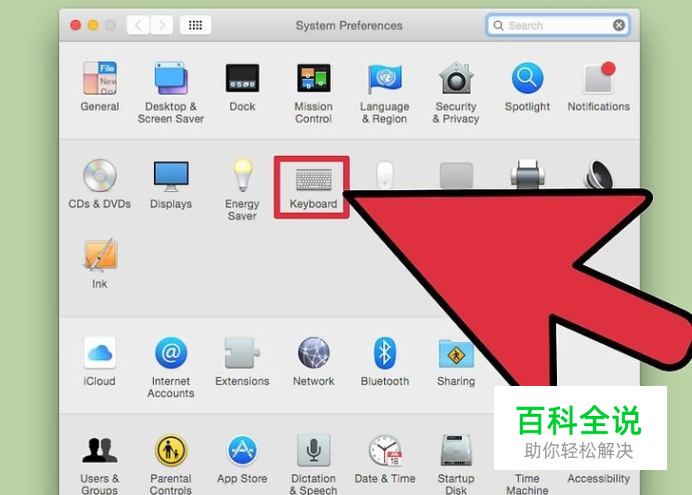Close the System Preferences window
This screenshot has width=692, height=495.
(75, 25)
